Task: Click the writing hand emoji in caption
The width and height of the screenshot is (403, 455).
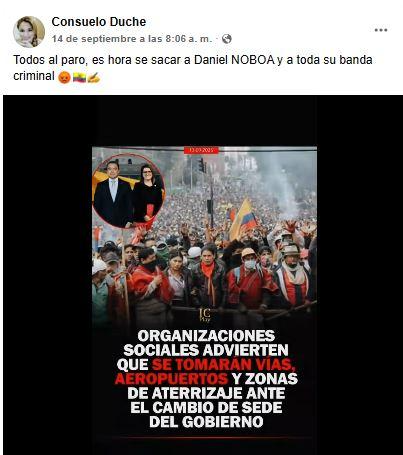Action: [94, 77]
